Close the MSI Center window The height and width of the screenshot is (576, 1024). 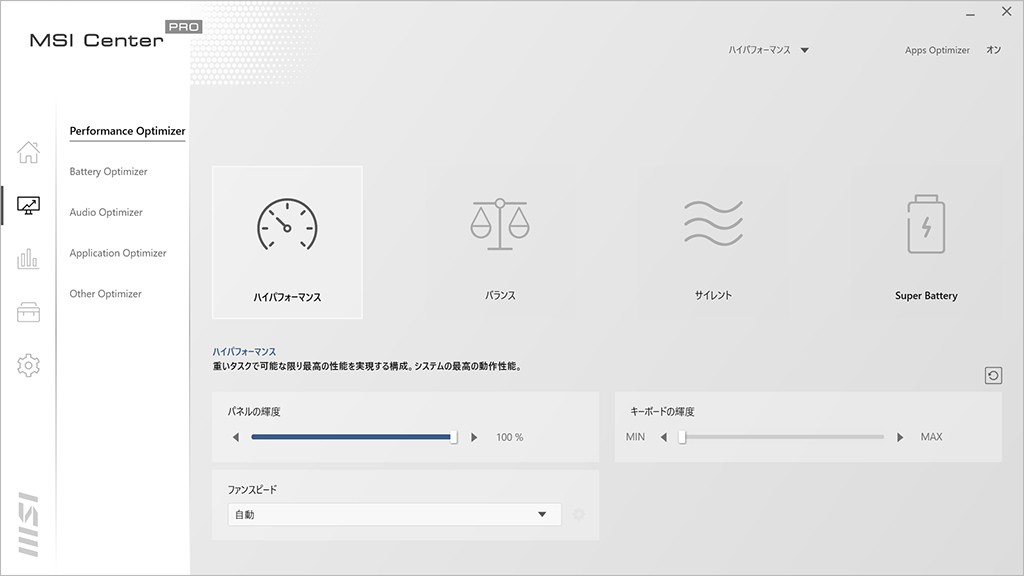pos(1006,12)
